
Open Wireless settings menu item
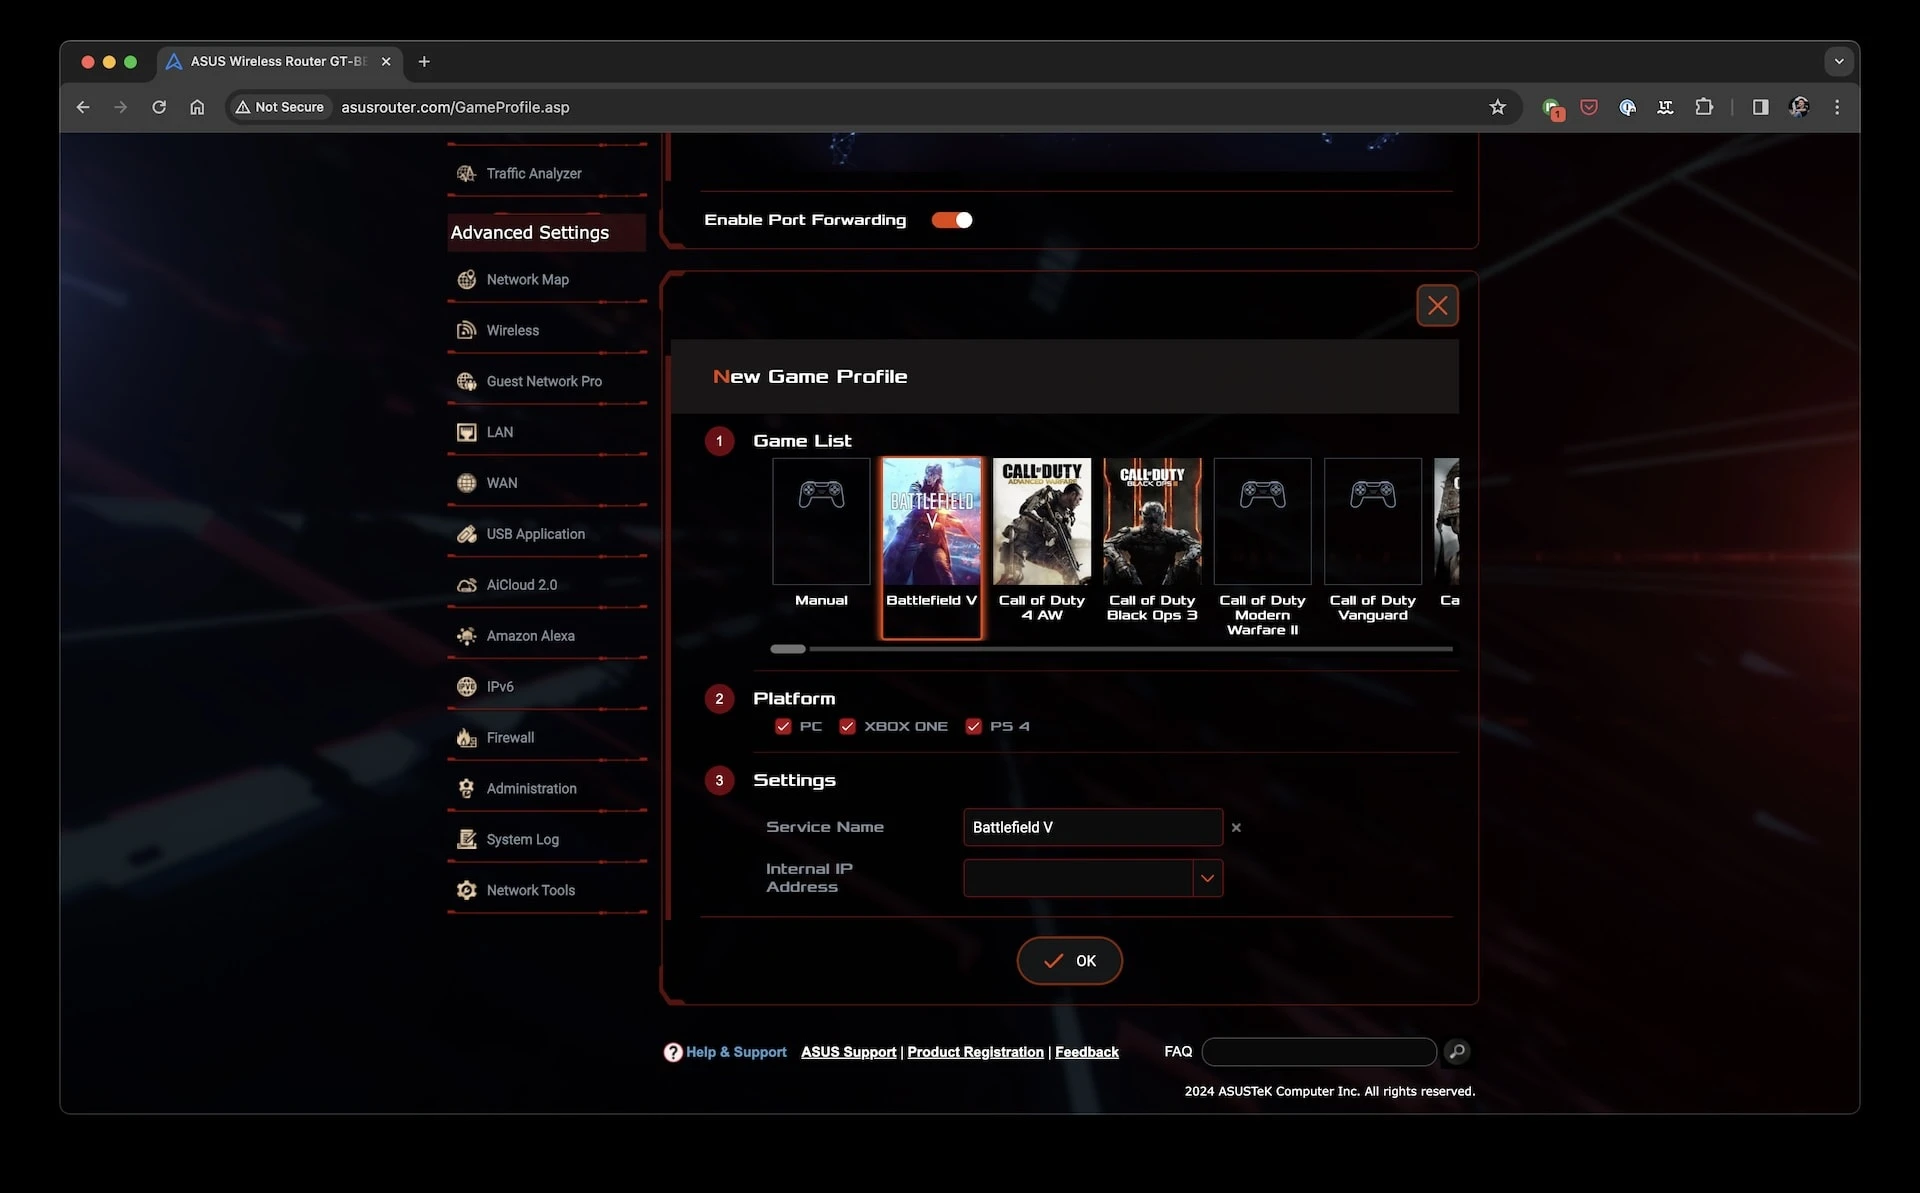[546, 331]
